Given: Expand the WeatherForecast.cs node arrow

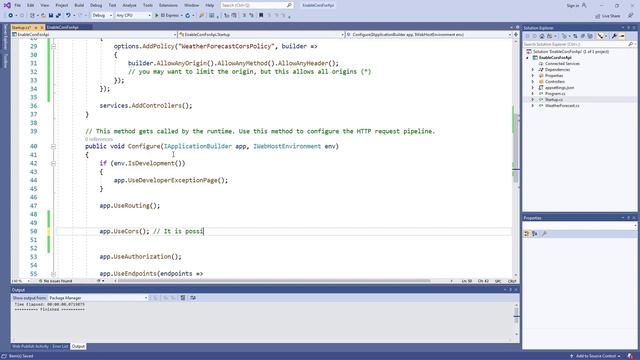Looking at the screenshot, I should (532, 106).
